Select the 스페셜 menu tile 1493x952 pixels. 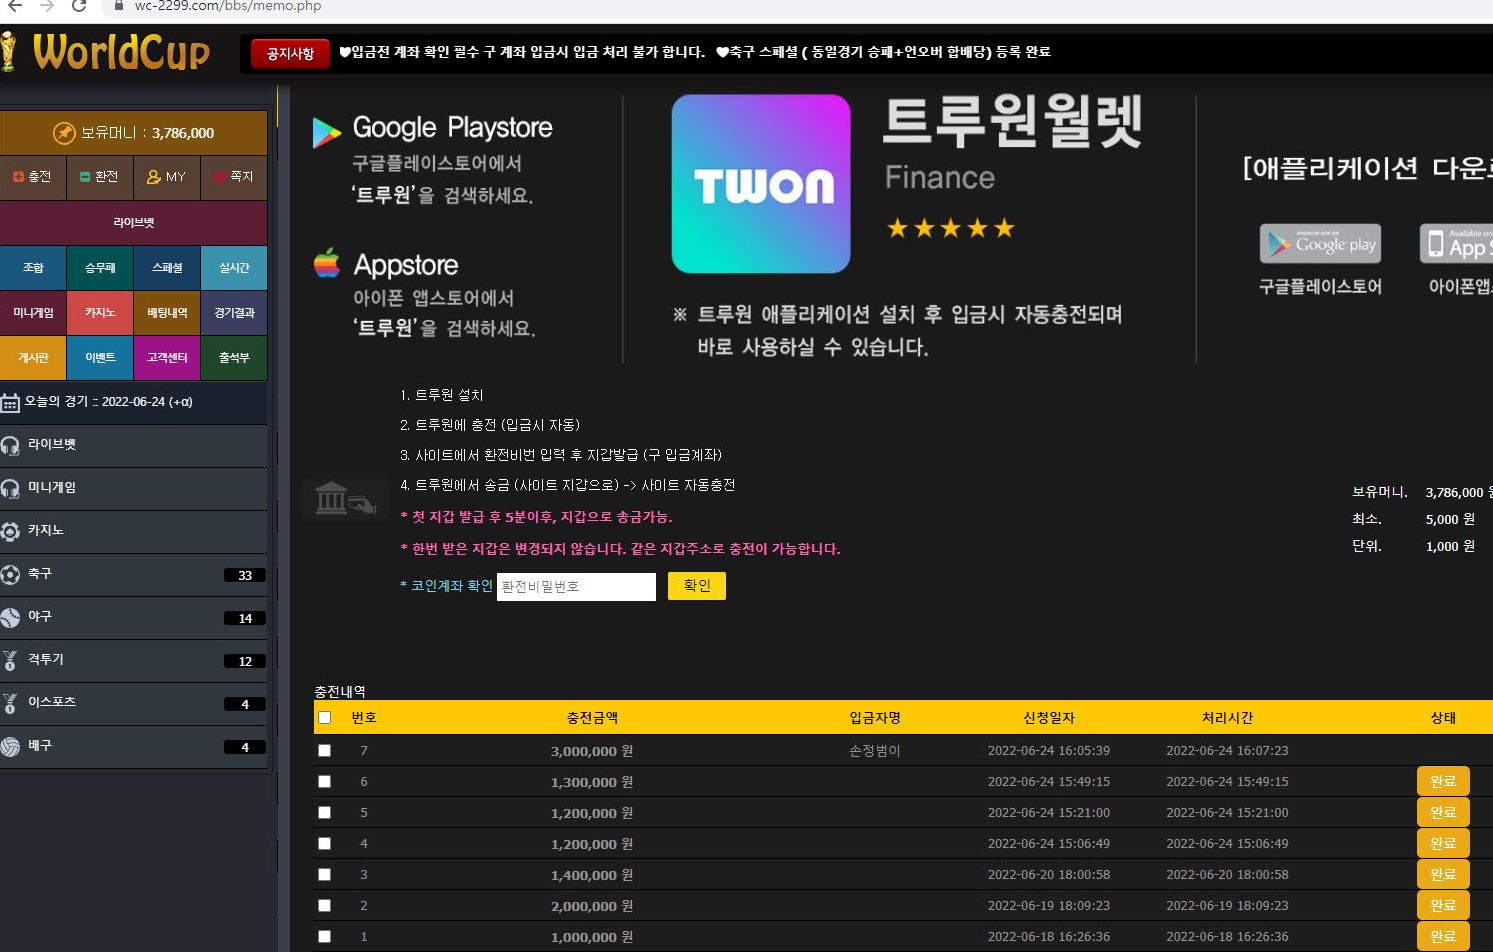167,268
